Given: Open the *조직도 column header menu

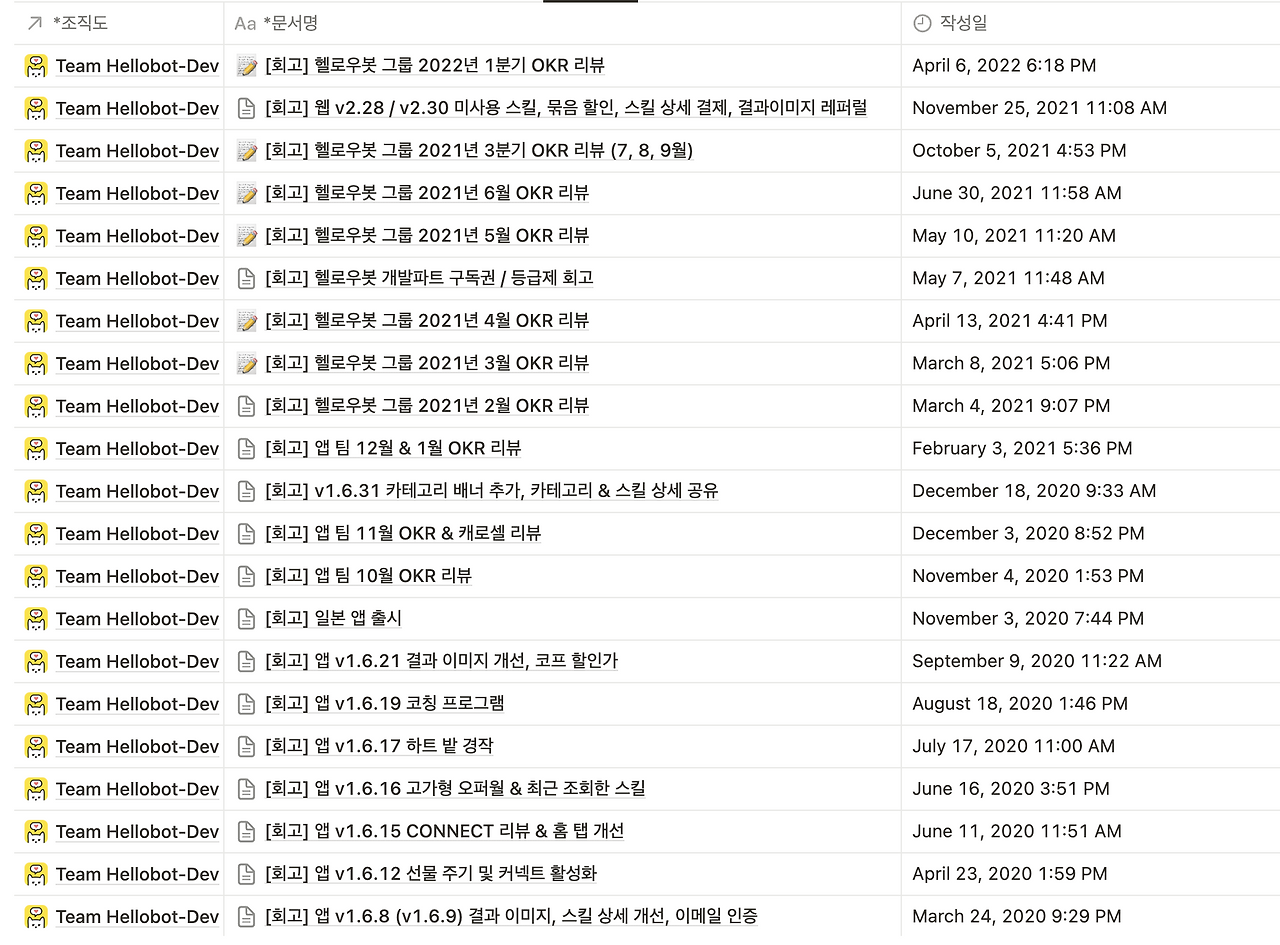Looking at the screenshot, I should (119, 23).
